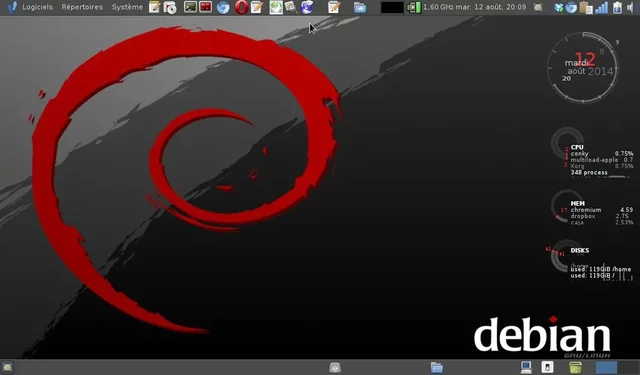Click the MEM heading in conky
The image size is (640, 375).
coord(578,203)
